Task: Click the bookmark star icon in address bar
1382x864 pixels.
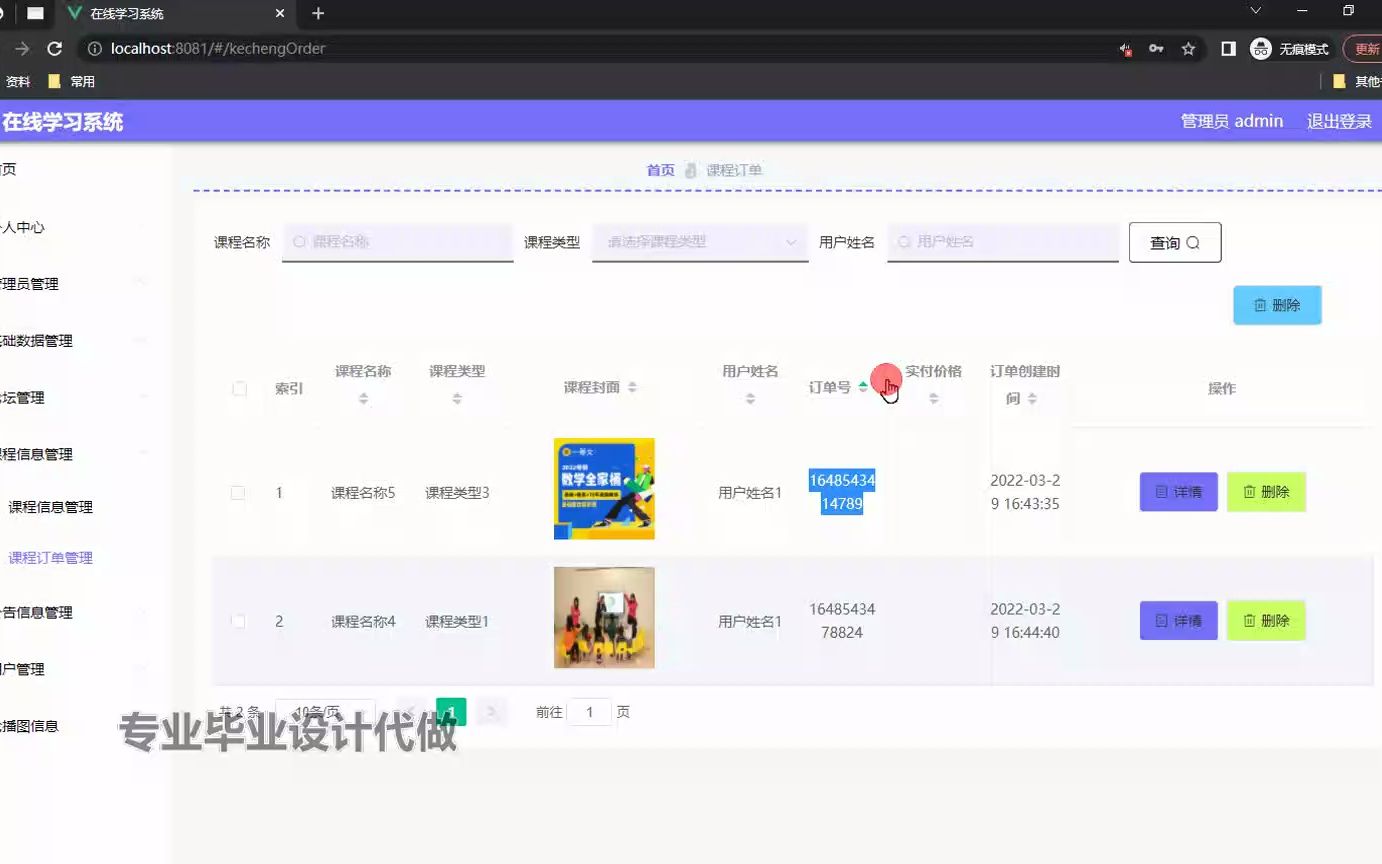Action: click(1187, 47)
